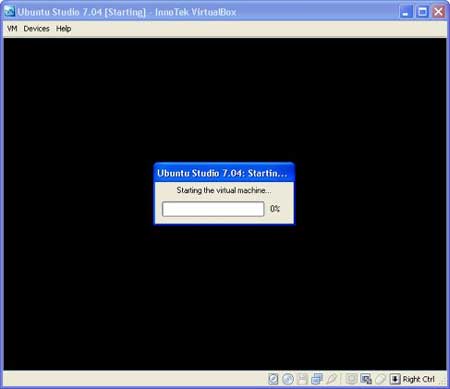Click the USB devices status icon

point(331,379)
